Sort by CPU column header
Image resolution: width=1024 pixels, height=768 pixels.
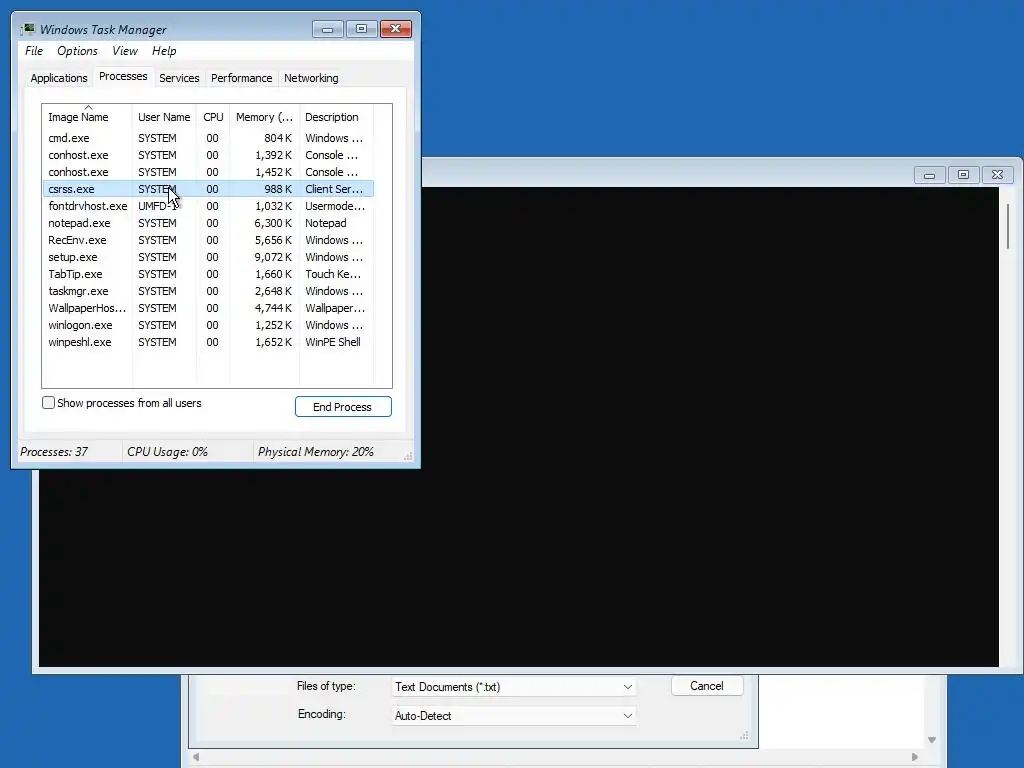pos(213,117)
